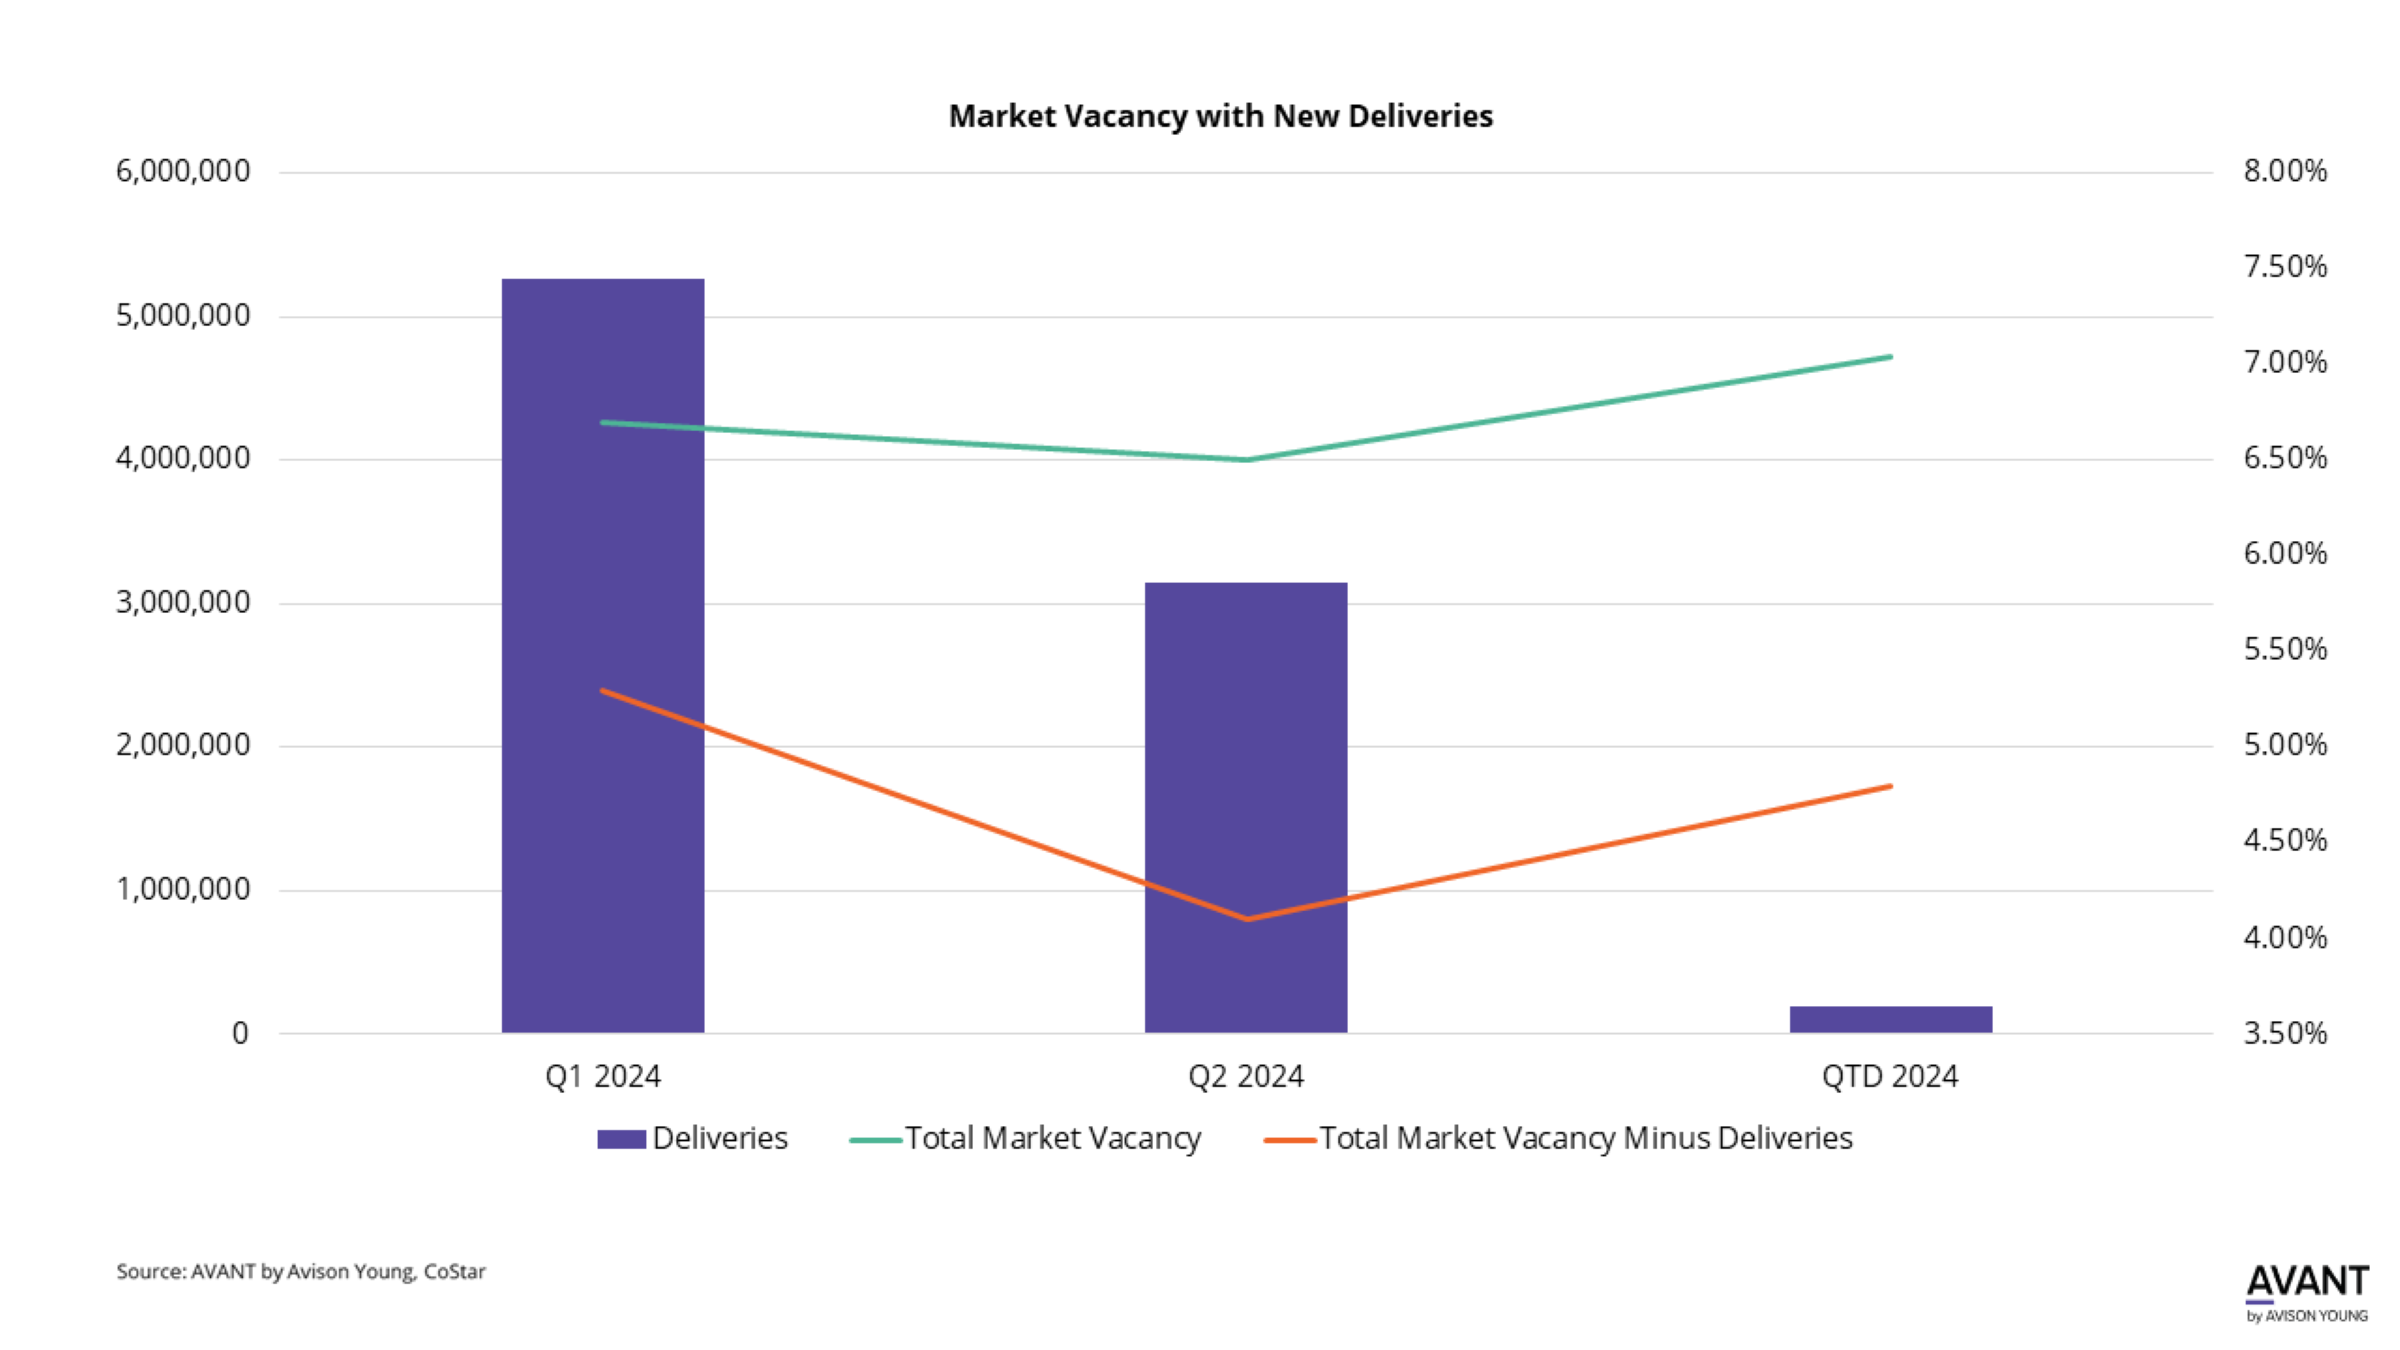Select the 'Total Market Vacancy' legend label
This screenshot has height=1350, width=2400.
[x=1053, y=1139]
